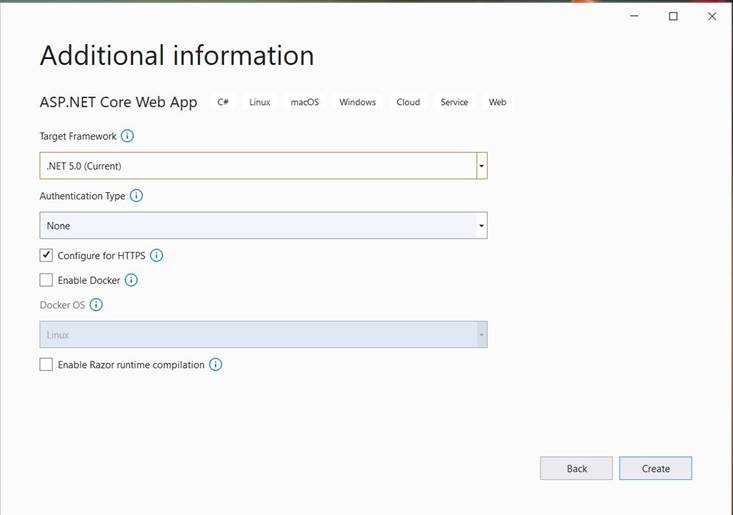
Task: Click the Back button
Action: (x=576, y=468)
